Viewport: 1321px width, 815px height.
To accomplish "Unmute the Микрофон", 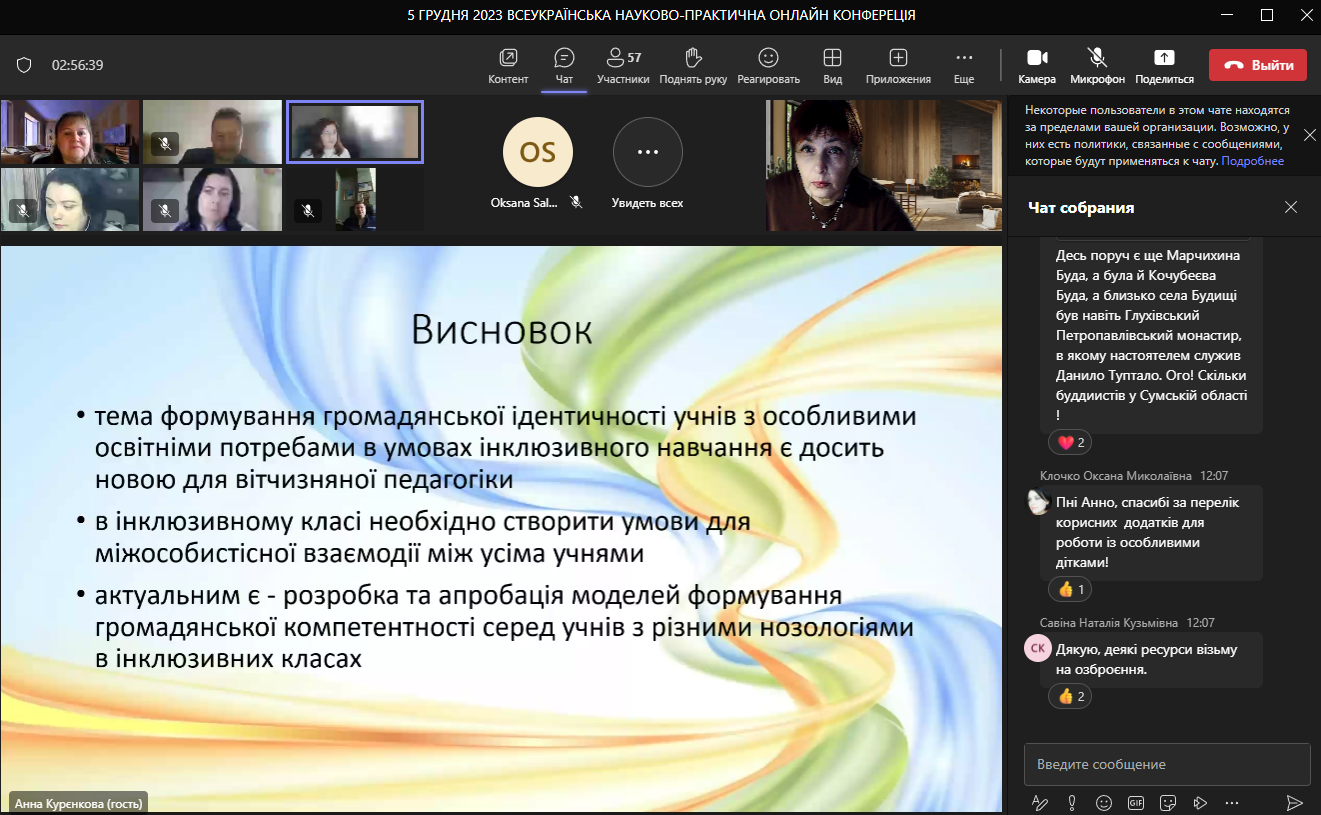I will (x=1097, y=66).
